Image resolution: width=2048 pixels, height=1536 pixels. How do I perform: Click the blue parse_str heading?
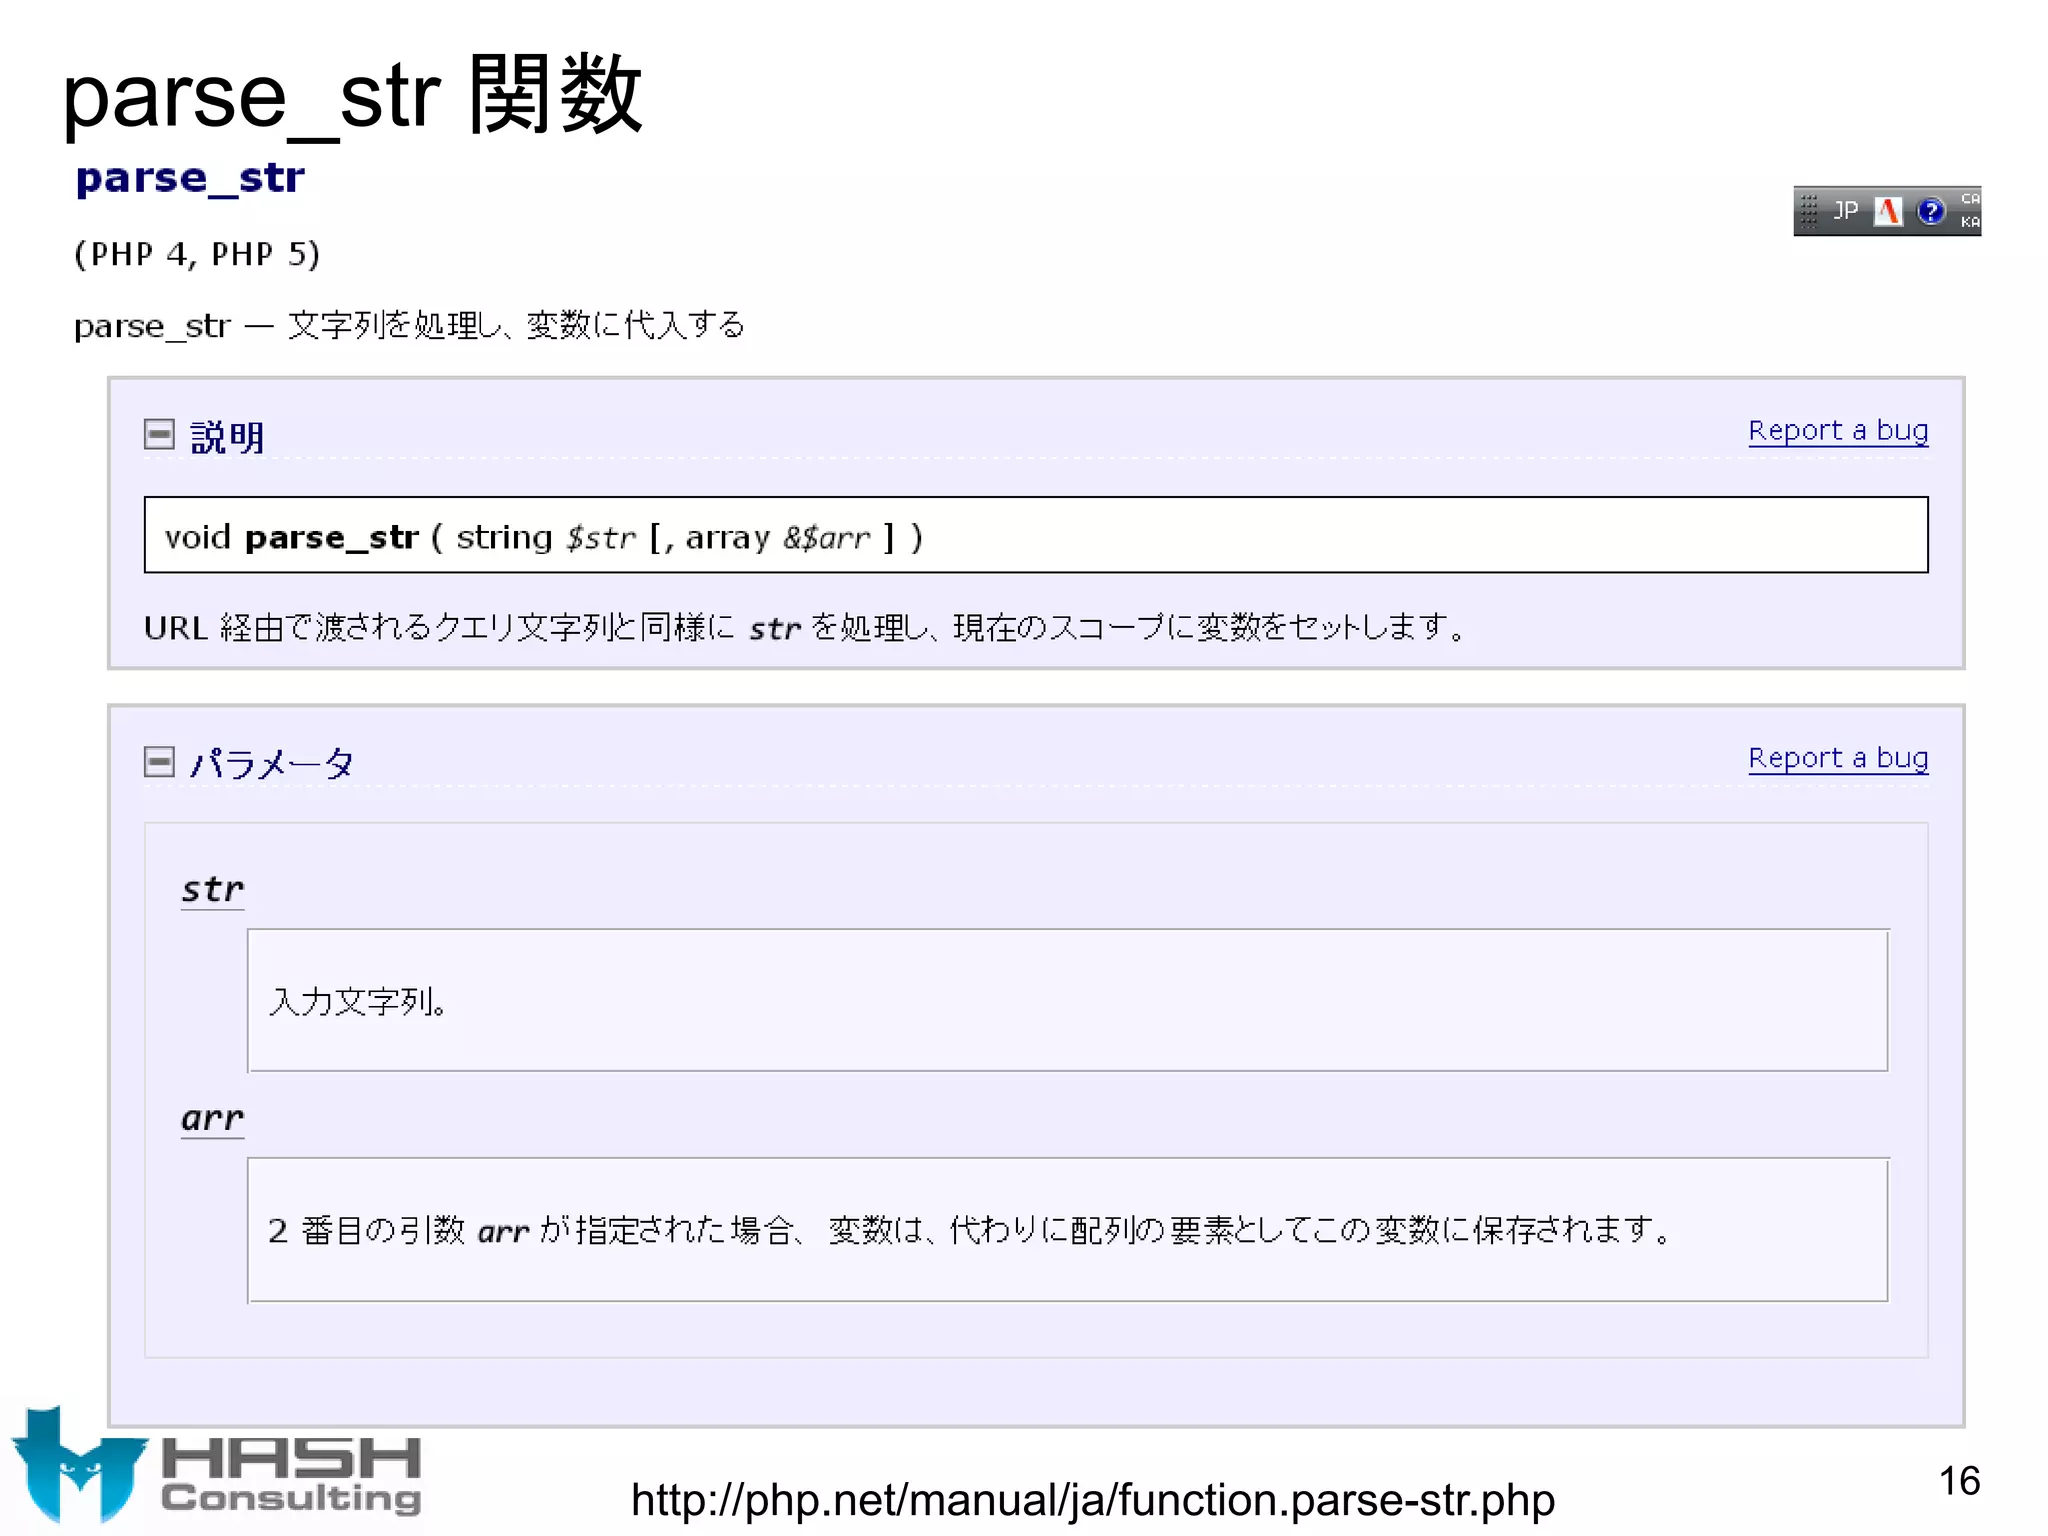point(190,179)
